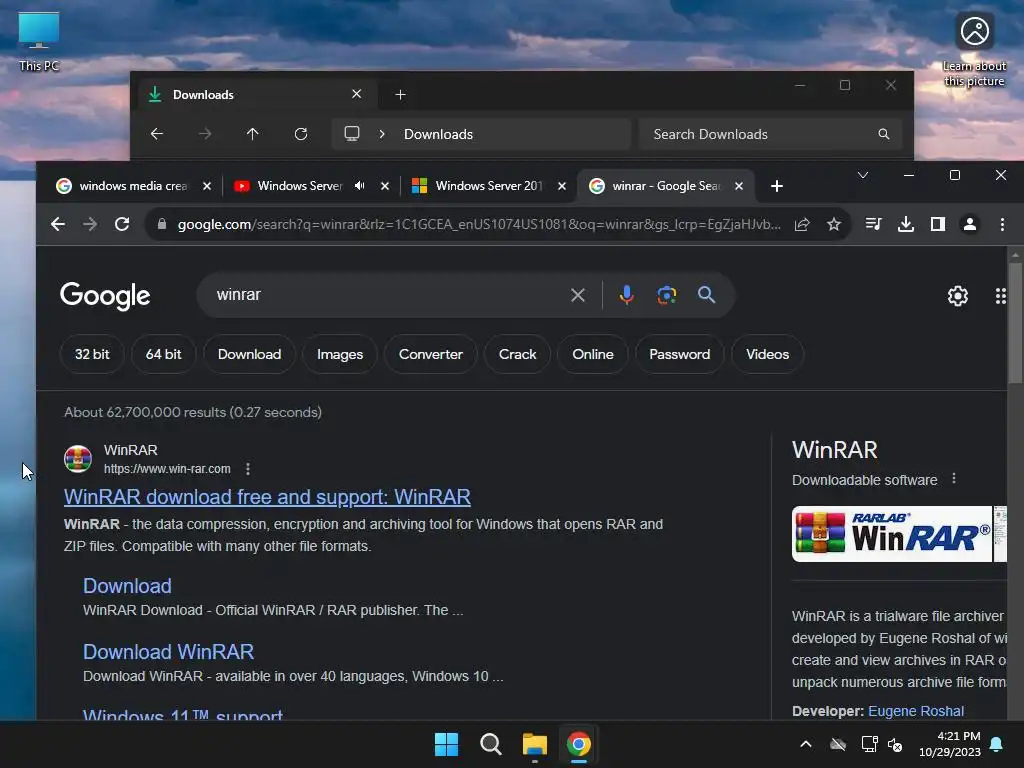The width and height of the screenshot is (1024, 768).
Task: Open a new Chrome tab
Action: (x=776, y=186)
